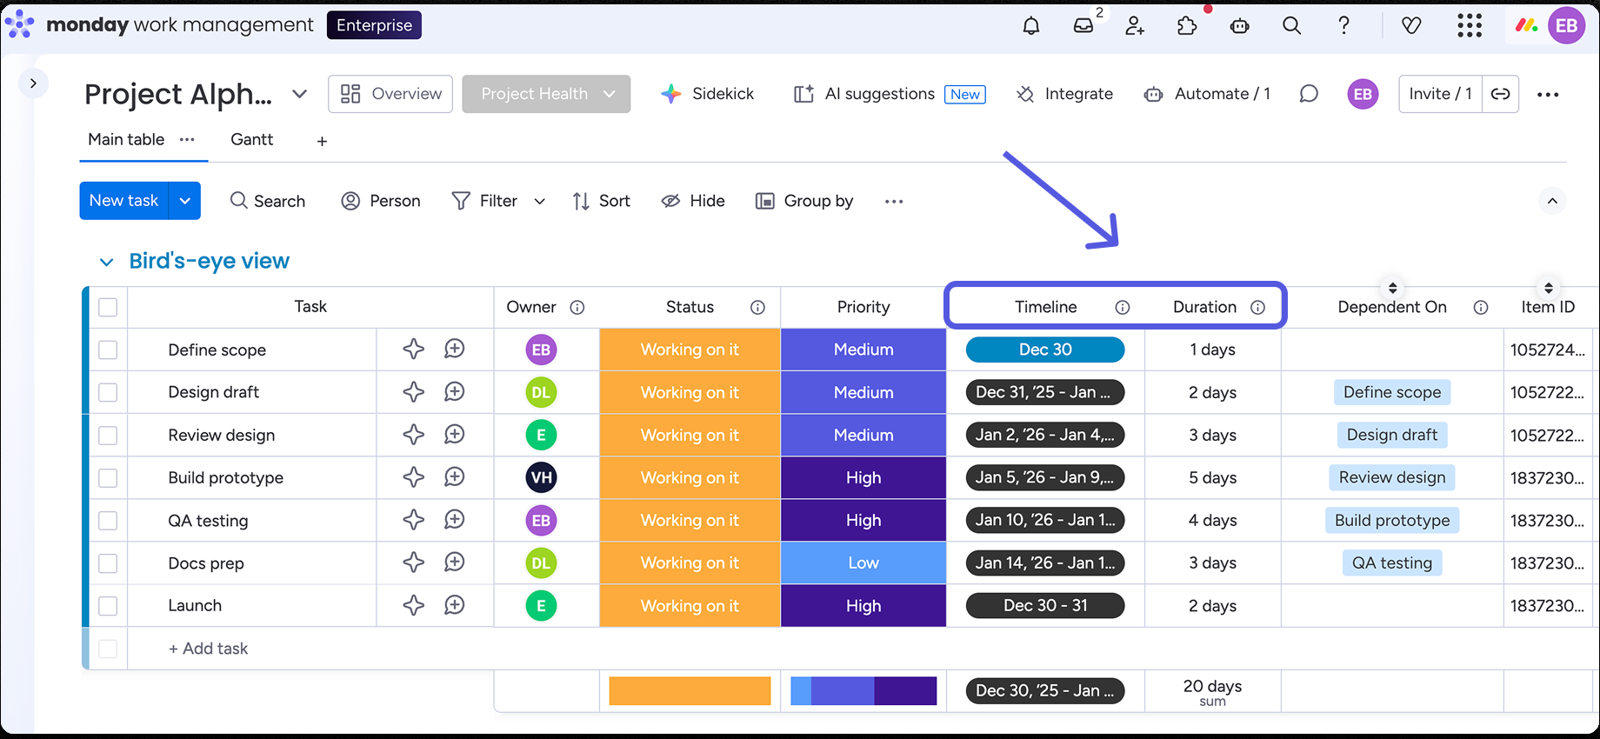Open info icon for the Status column

(x=758, y=307)
